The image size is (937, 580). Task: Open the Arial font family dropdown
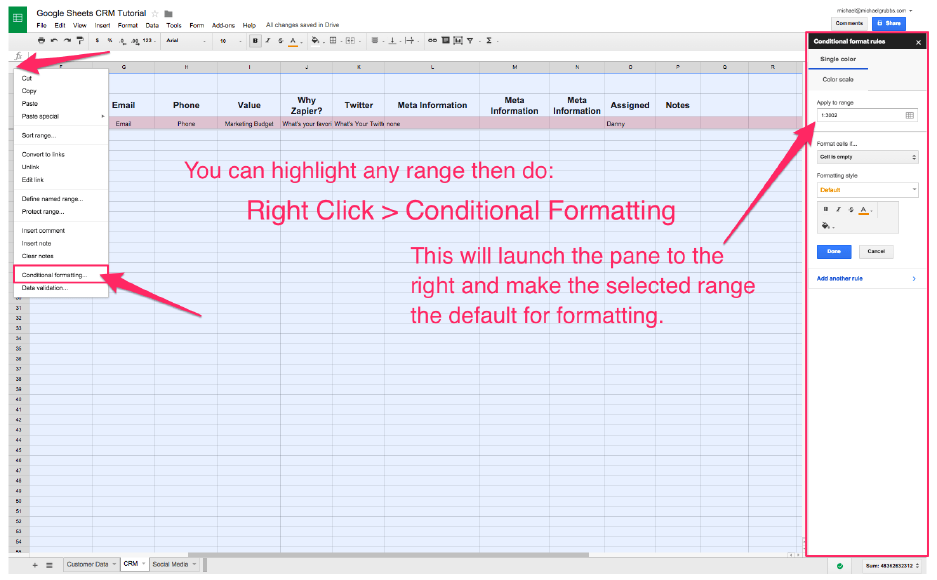tap(186, 41)
